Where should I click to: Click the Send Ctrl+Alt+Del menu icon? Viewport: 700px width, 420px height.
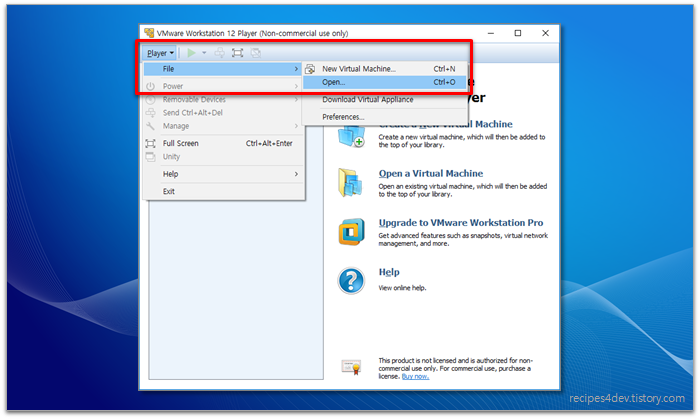click(x=150, y=112)
